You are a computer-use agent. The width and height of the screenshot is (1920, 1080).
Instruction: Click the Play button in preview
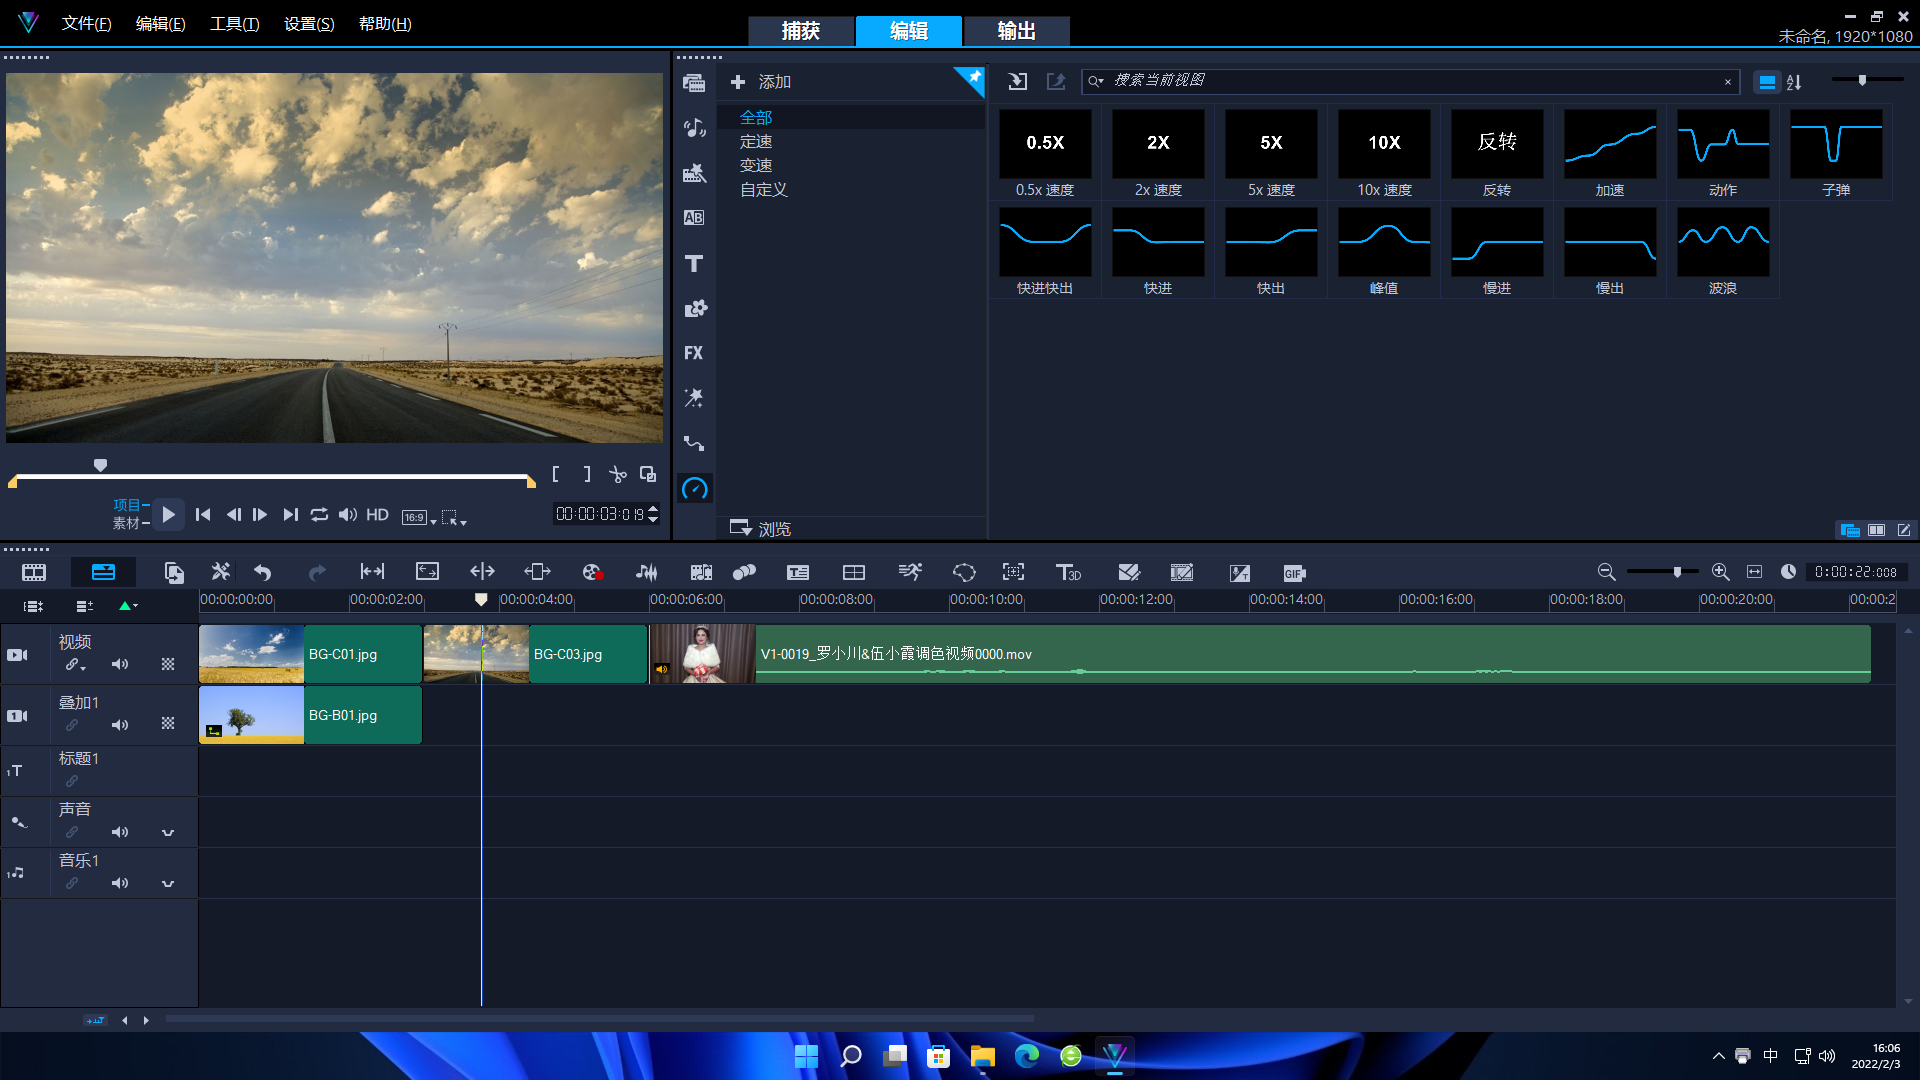point(168,515)
